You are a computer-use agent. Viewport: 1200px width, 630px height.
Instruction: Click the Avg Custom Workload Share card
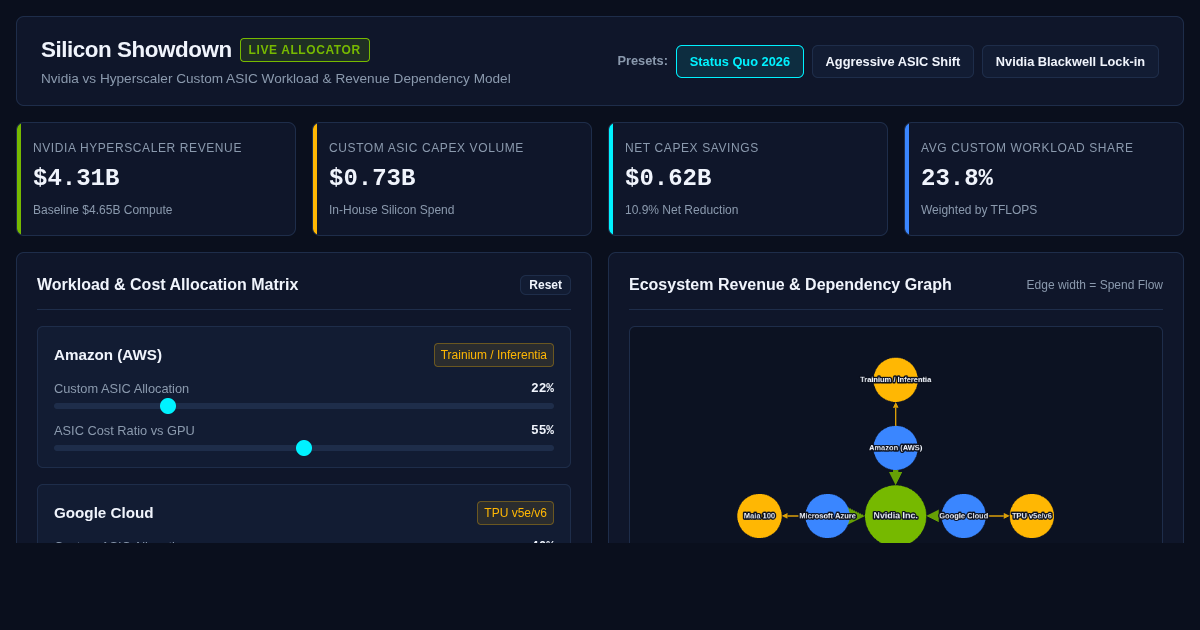[1044, 179]
